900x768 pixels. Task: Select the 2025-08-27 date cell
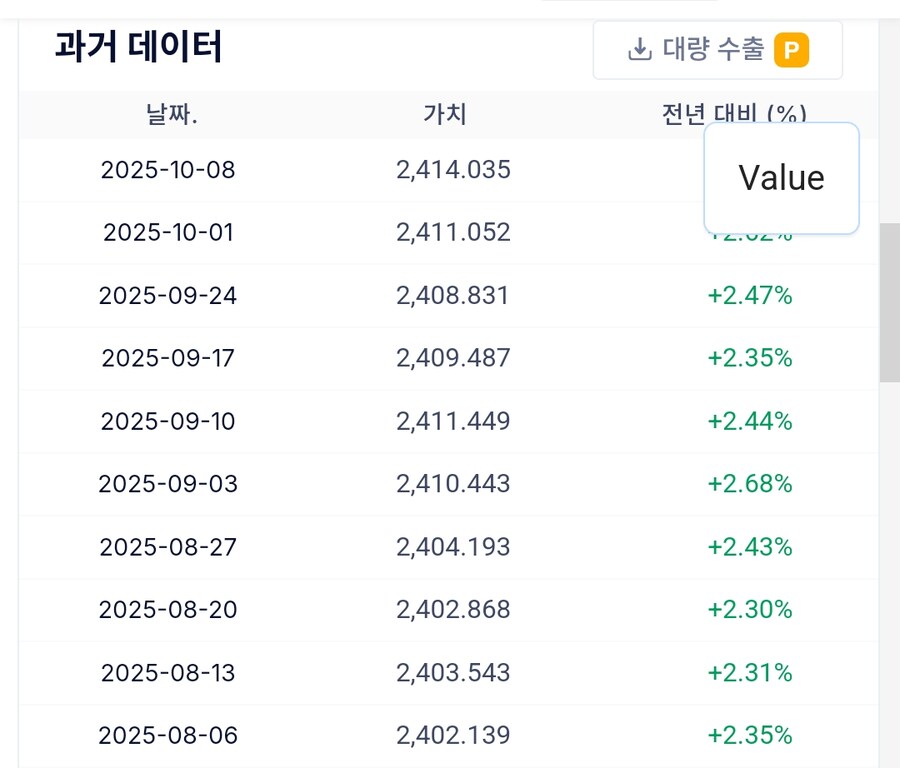pos(168,547)
